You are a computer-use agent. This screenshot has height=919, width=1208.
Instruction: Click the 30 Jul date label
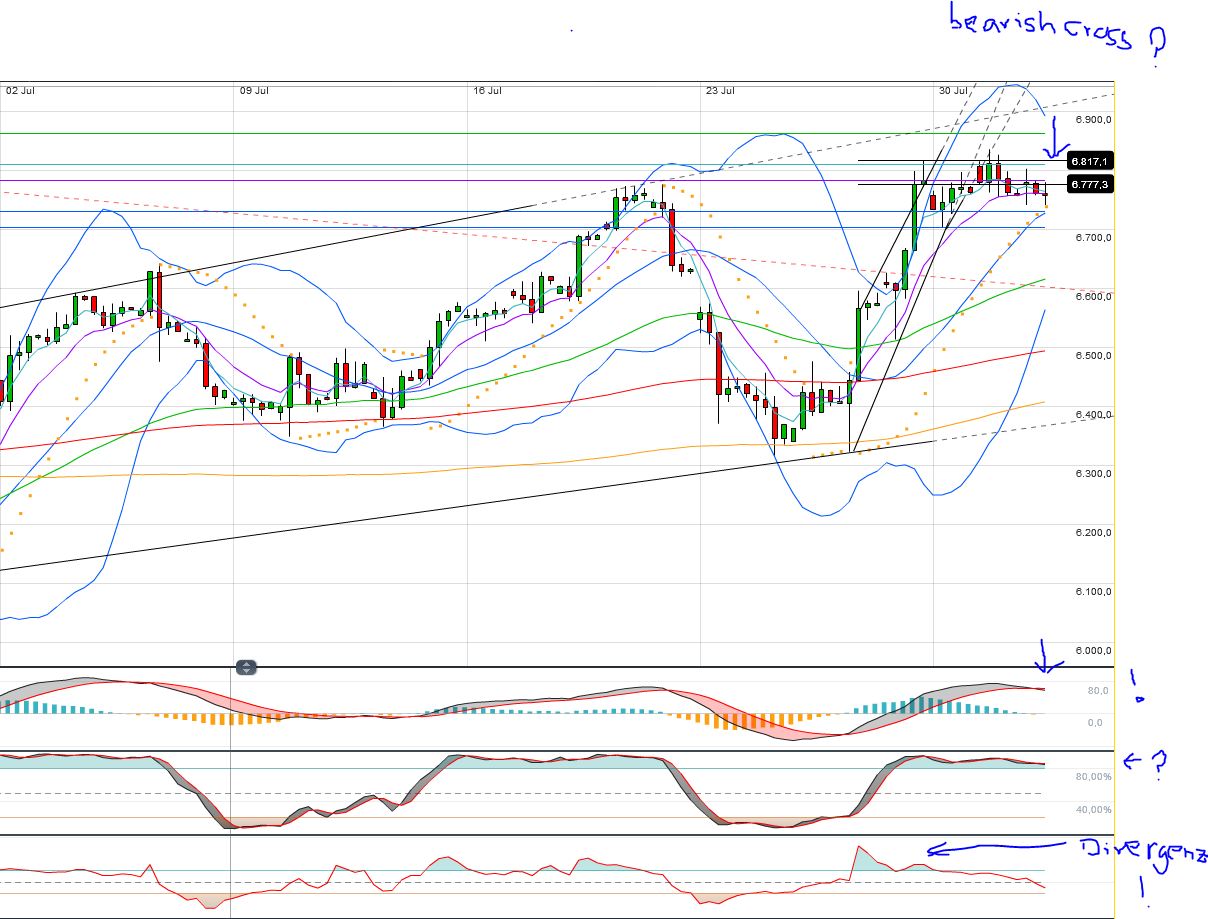[x=954, y=91]
